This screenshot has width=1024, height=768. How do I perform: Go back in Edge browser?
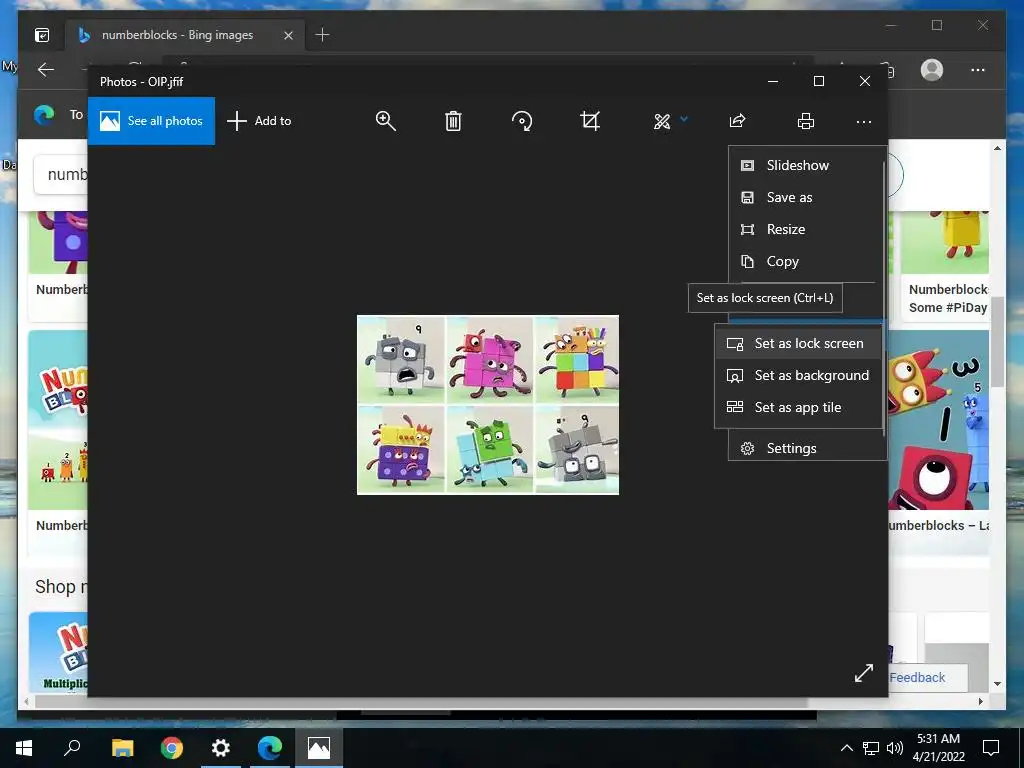point(46,70)
